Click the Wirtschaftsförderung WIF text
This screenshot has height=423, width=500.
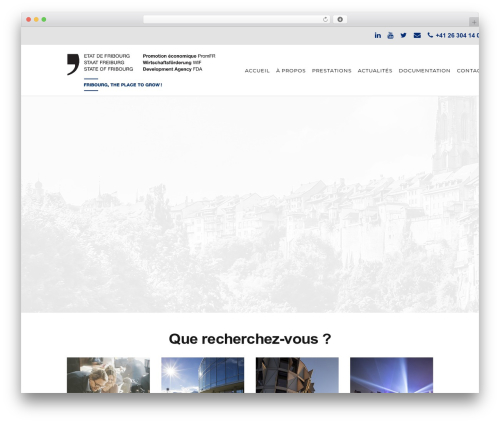[172, 62]
